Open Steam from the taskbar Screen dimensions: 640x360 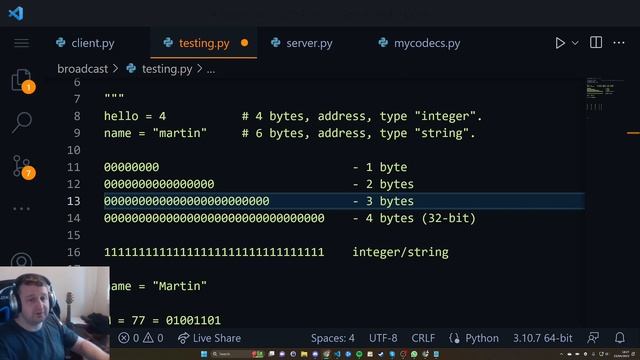[x=381, y=354]
